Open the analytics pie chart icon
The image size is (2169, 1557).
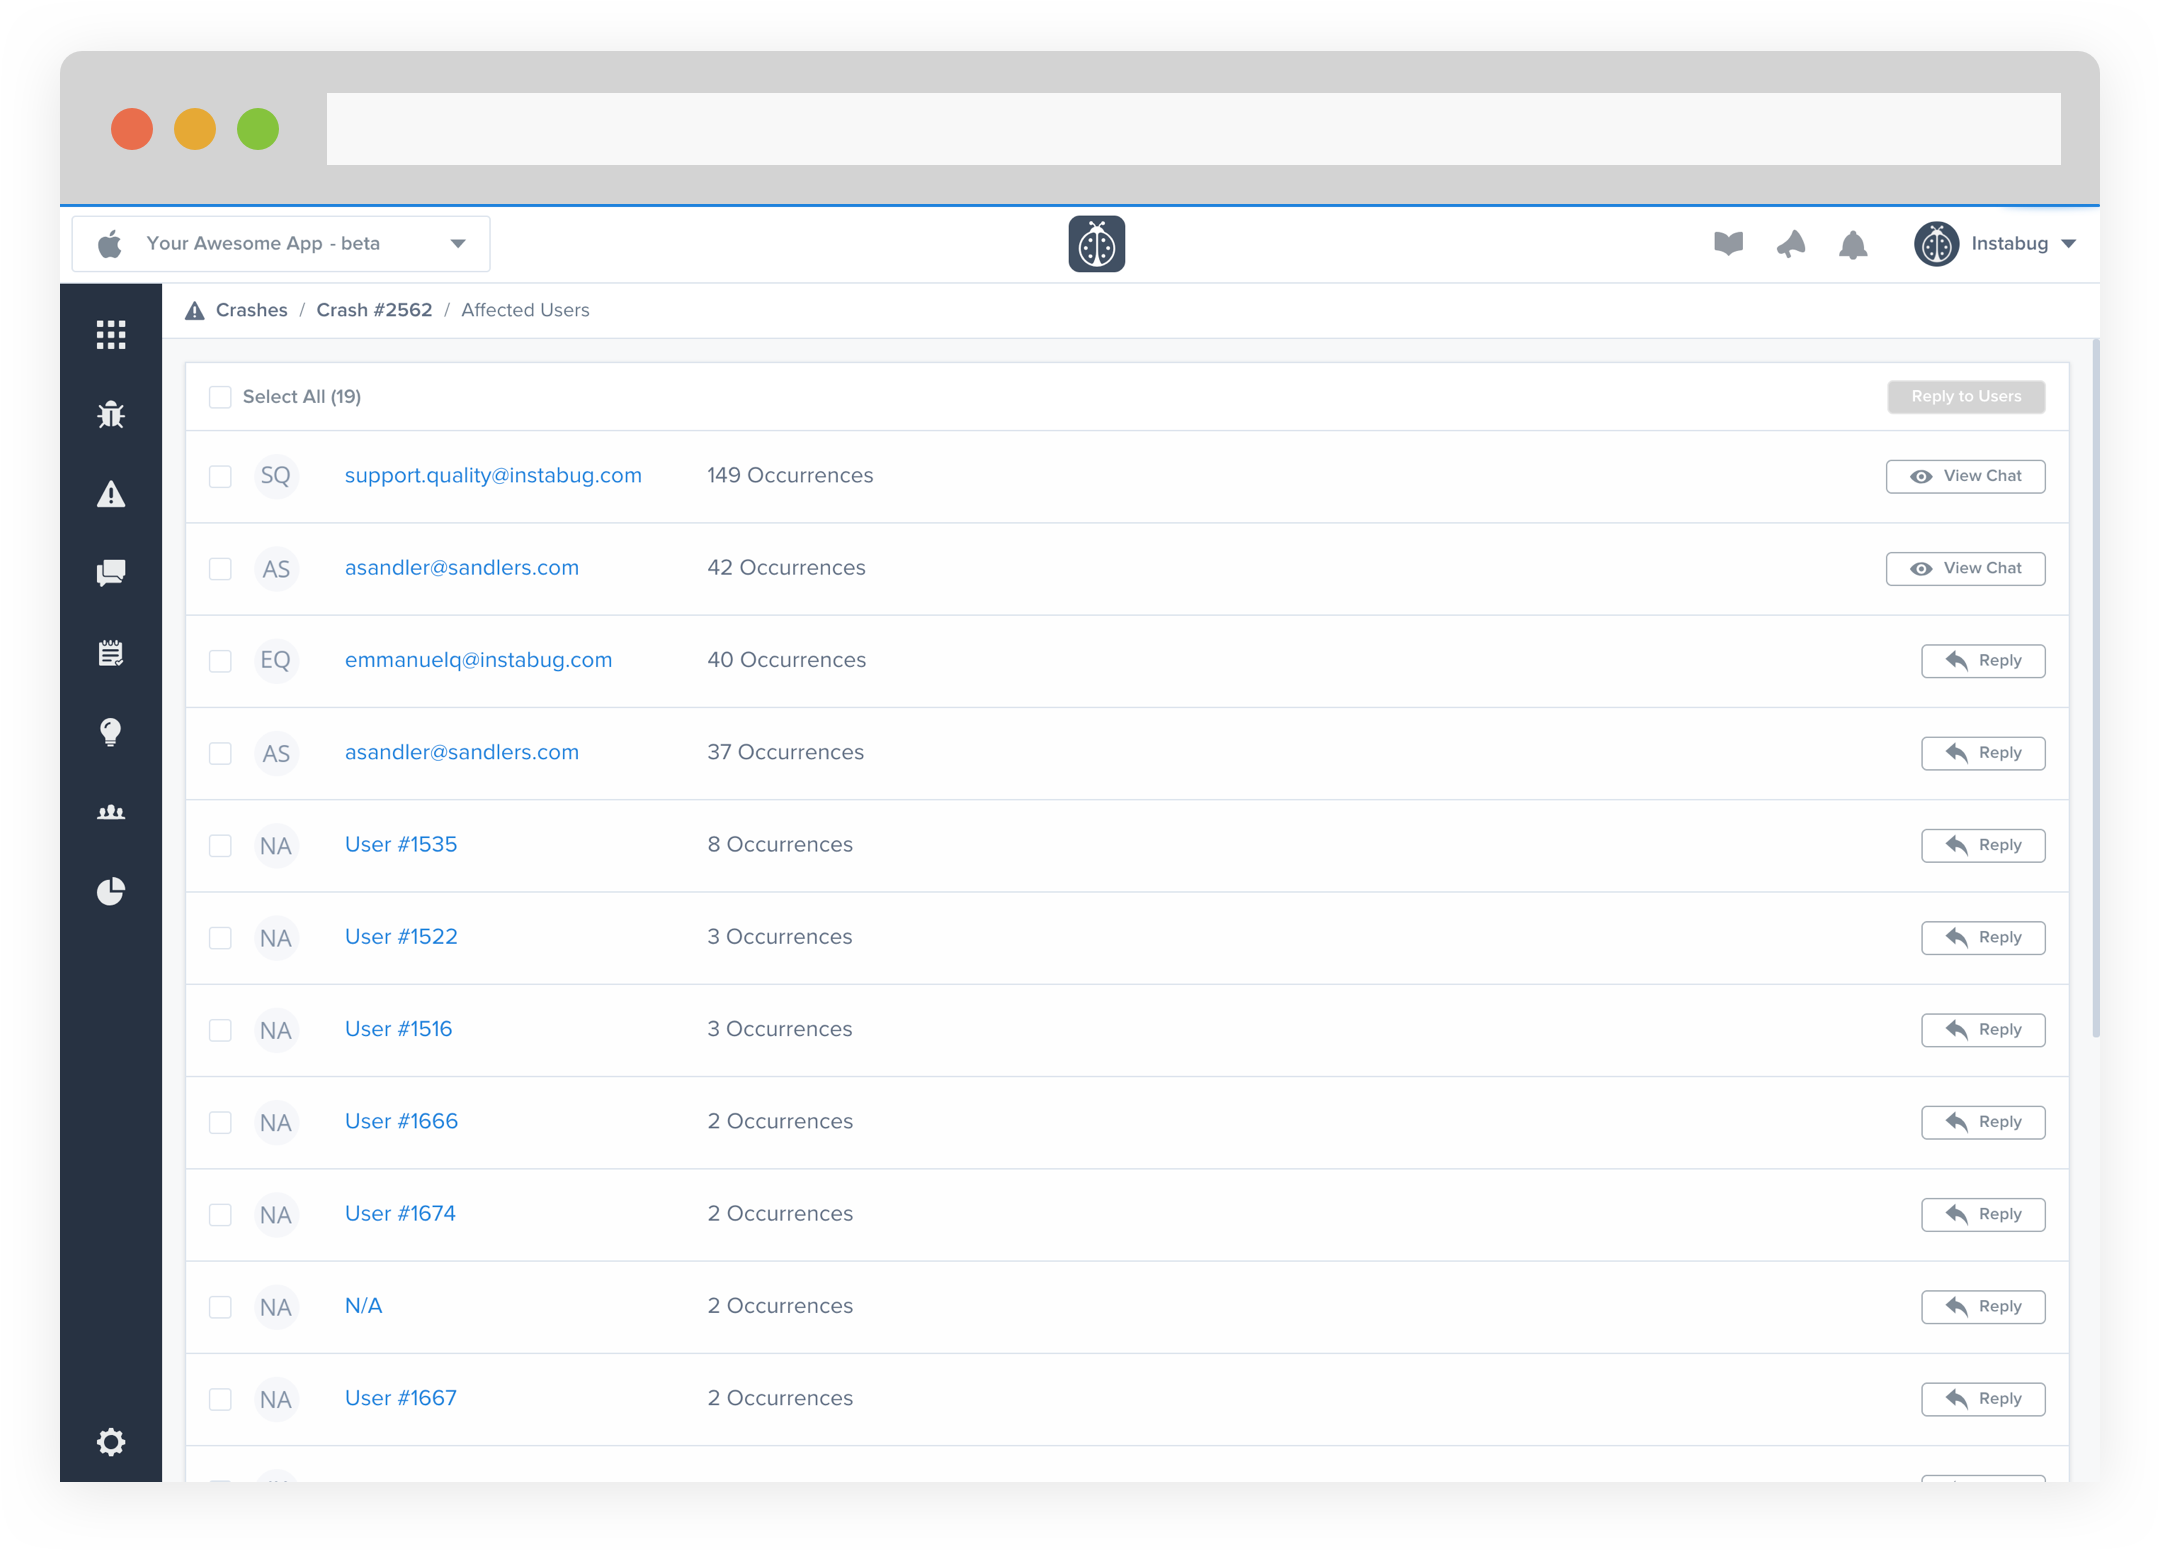[111, 891]
